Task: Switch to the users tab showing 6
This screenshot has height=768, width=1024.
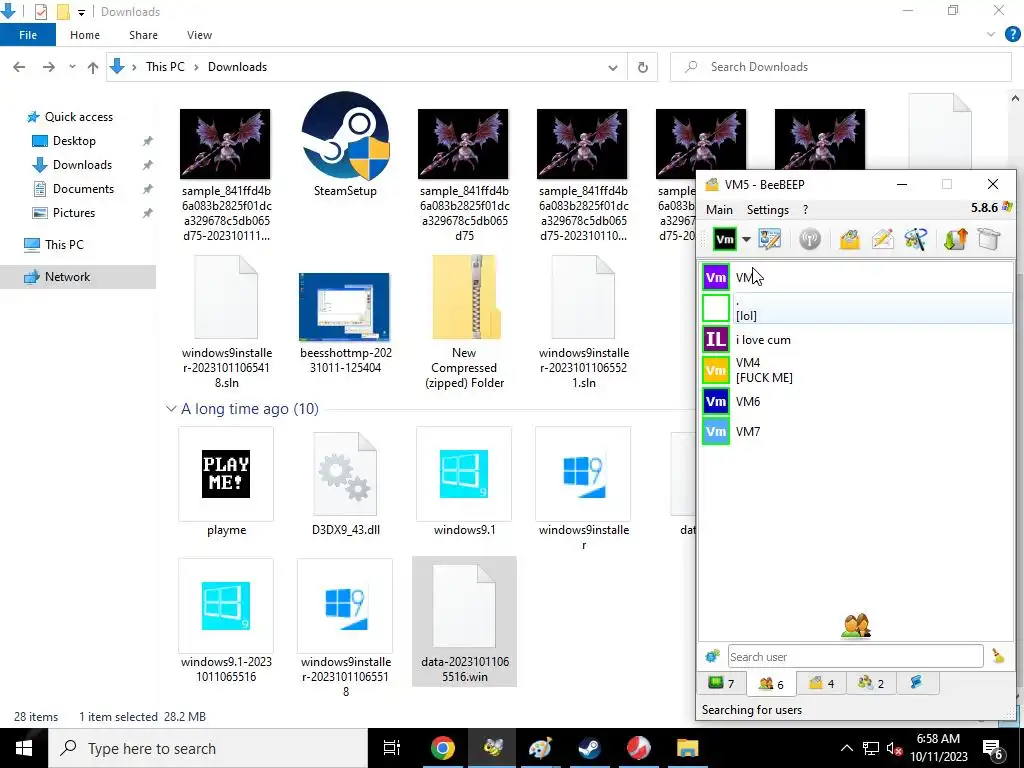Action: [771, 683]
